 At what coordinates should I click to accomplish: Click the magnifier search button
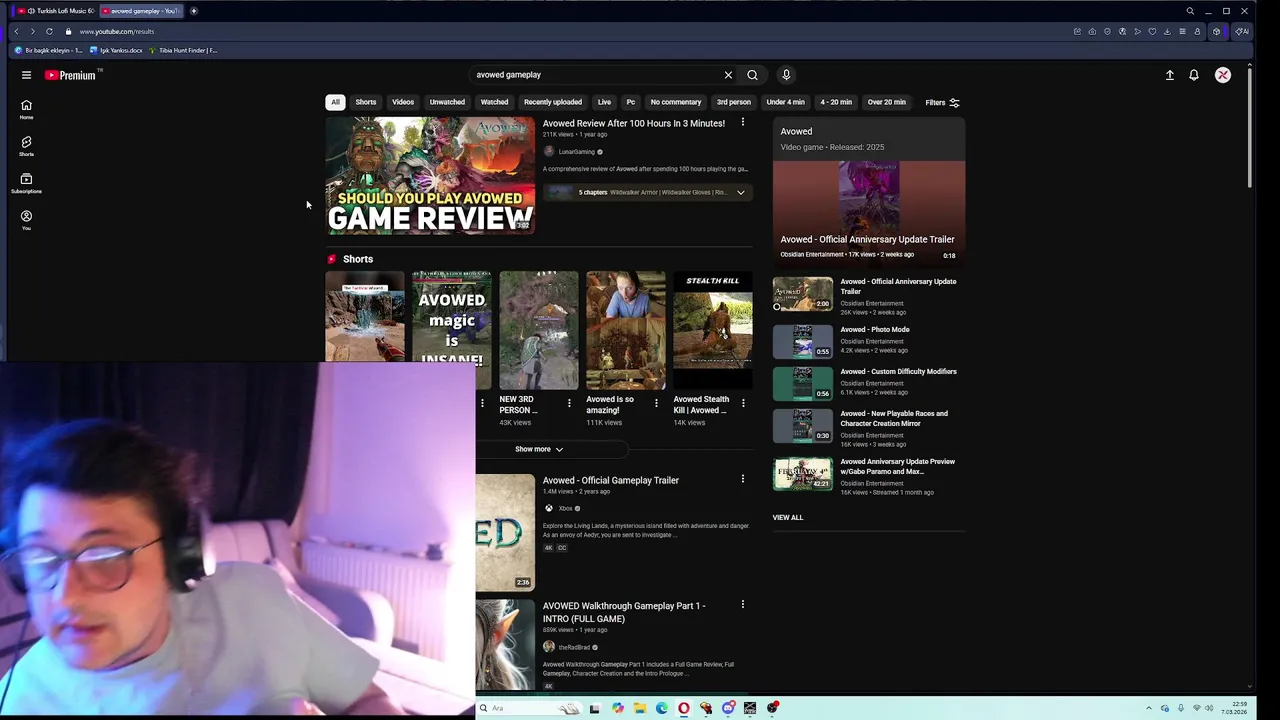(752, 75)
